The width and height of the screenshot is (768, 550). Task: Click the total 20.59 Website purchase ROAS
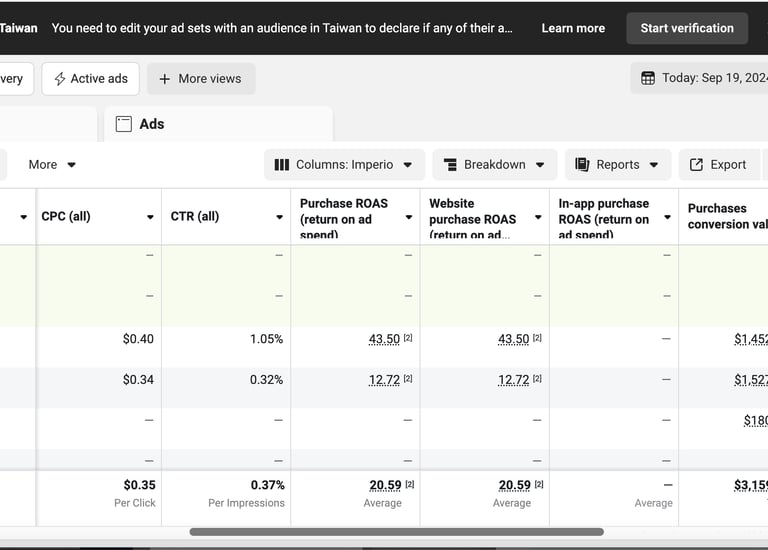tap(514, 485)
